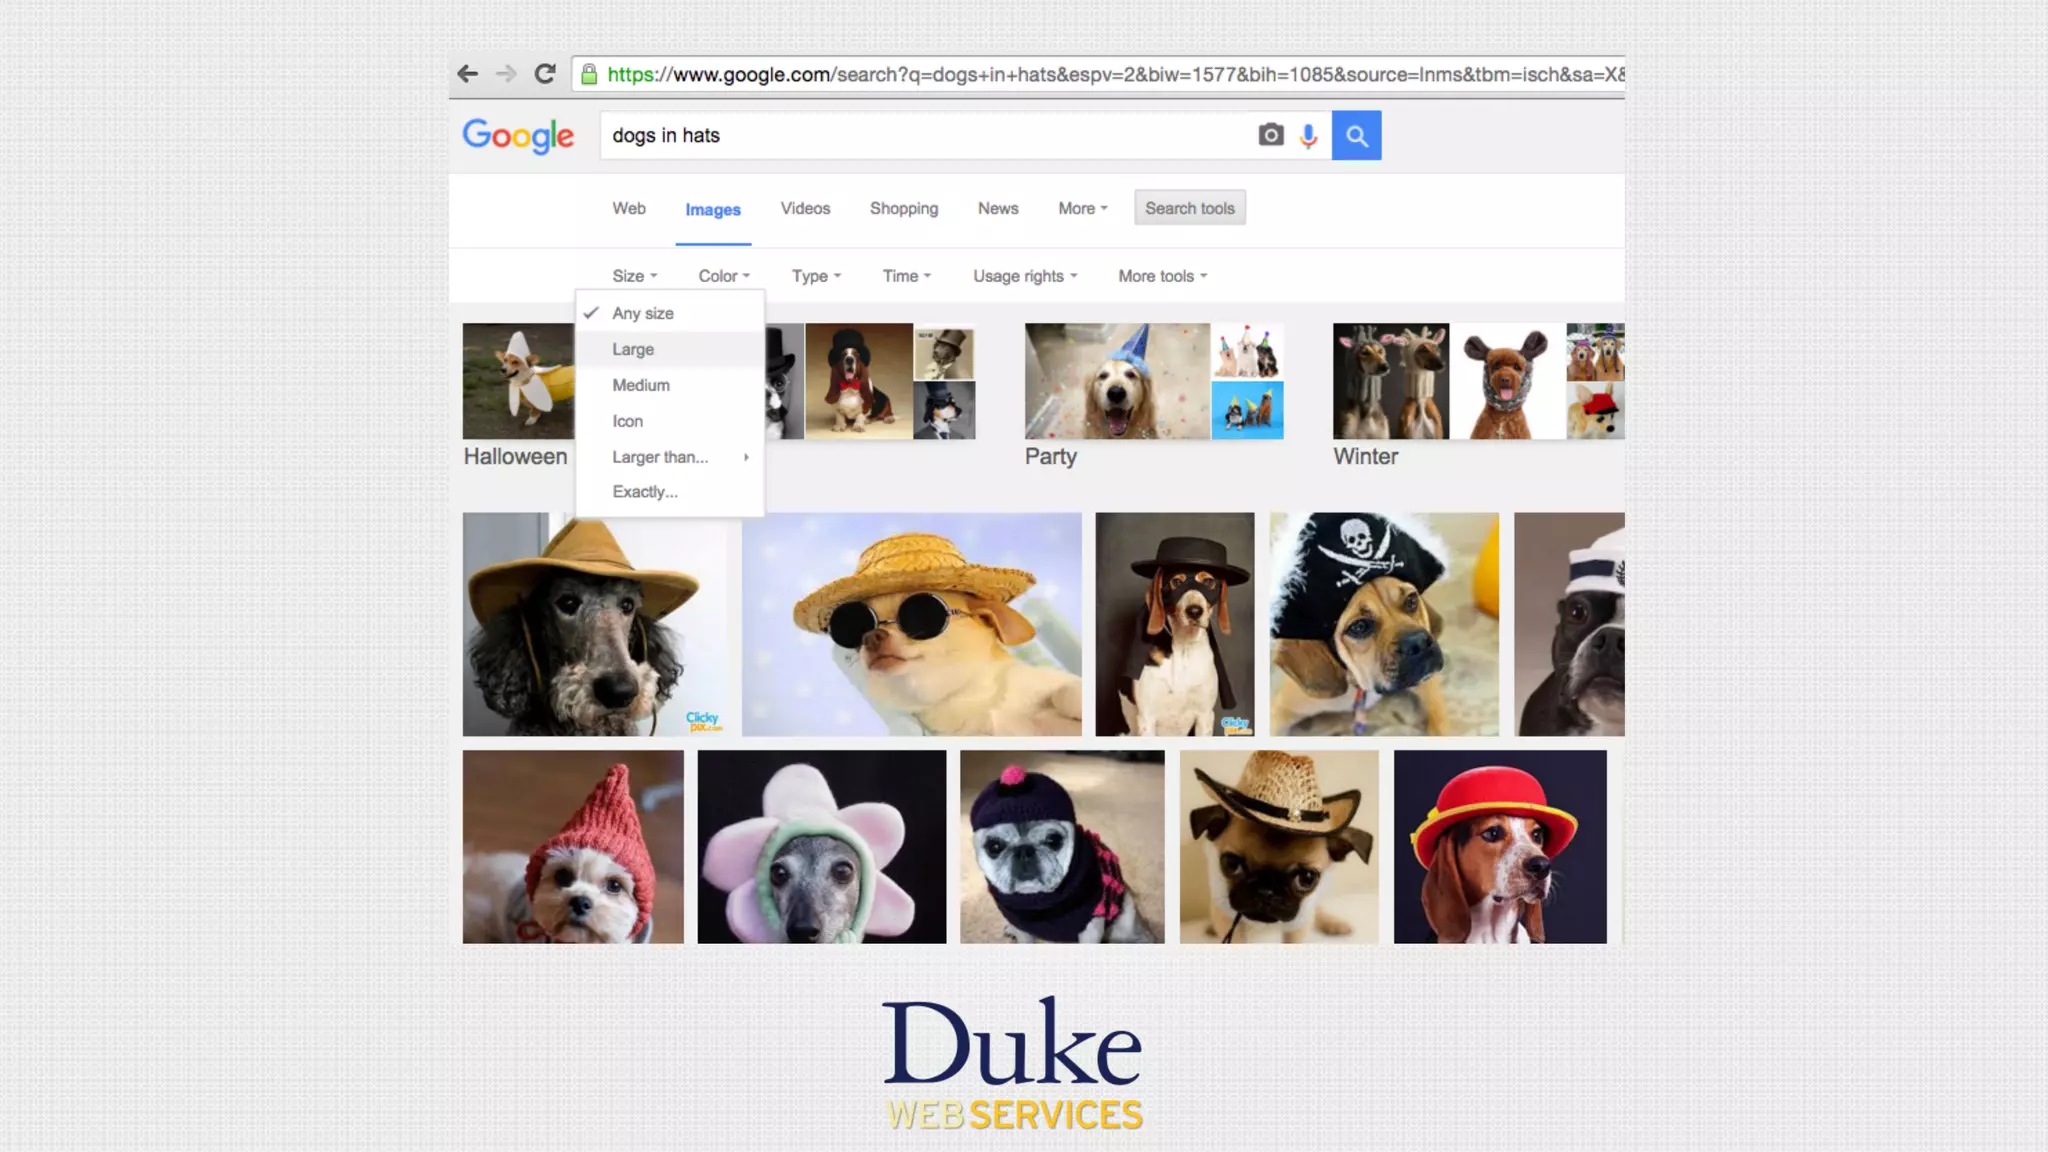The width and height of the screenshot is (2048, 1152).
Task: Expand the Larger than... submenu
Action: [x=661, y=457]
